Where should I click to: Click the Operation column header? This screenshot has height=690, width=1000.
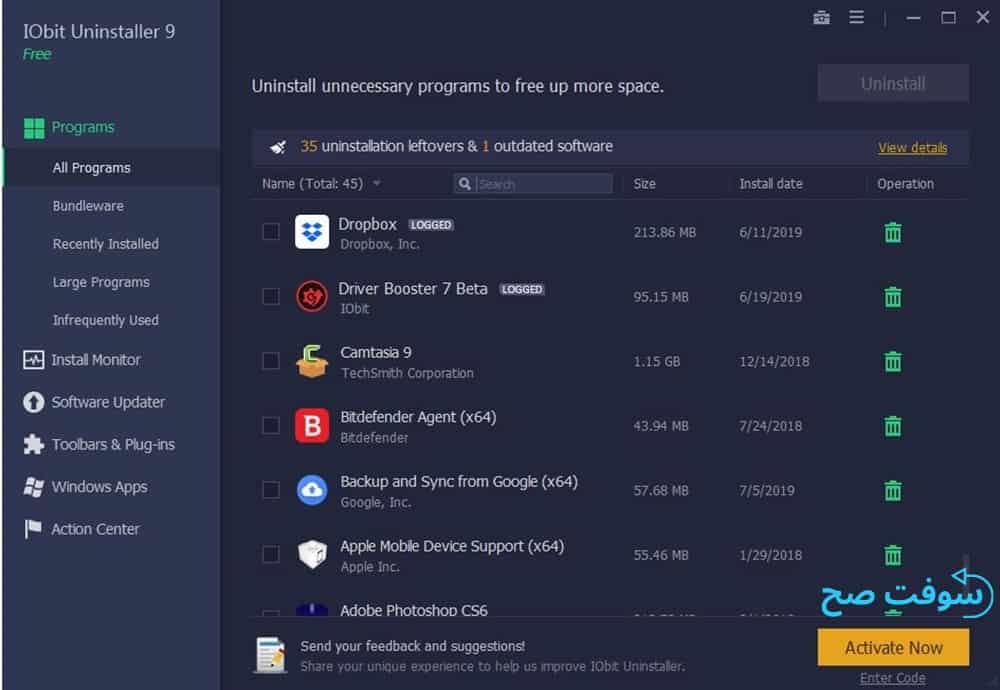click(x=905, y=184)
